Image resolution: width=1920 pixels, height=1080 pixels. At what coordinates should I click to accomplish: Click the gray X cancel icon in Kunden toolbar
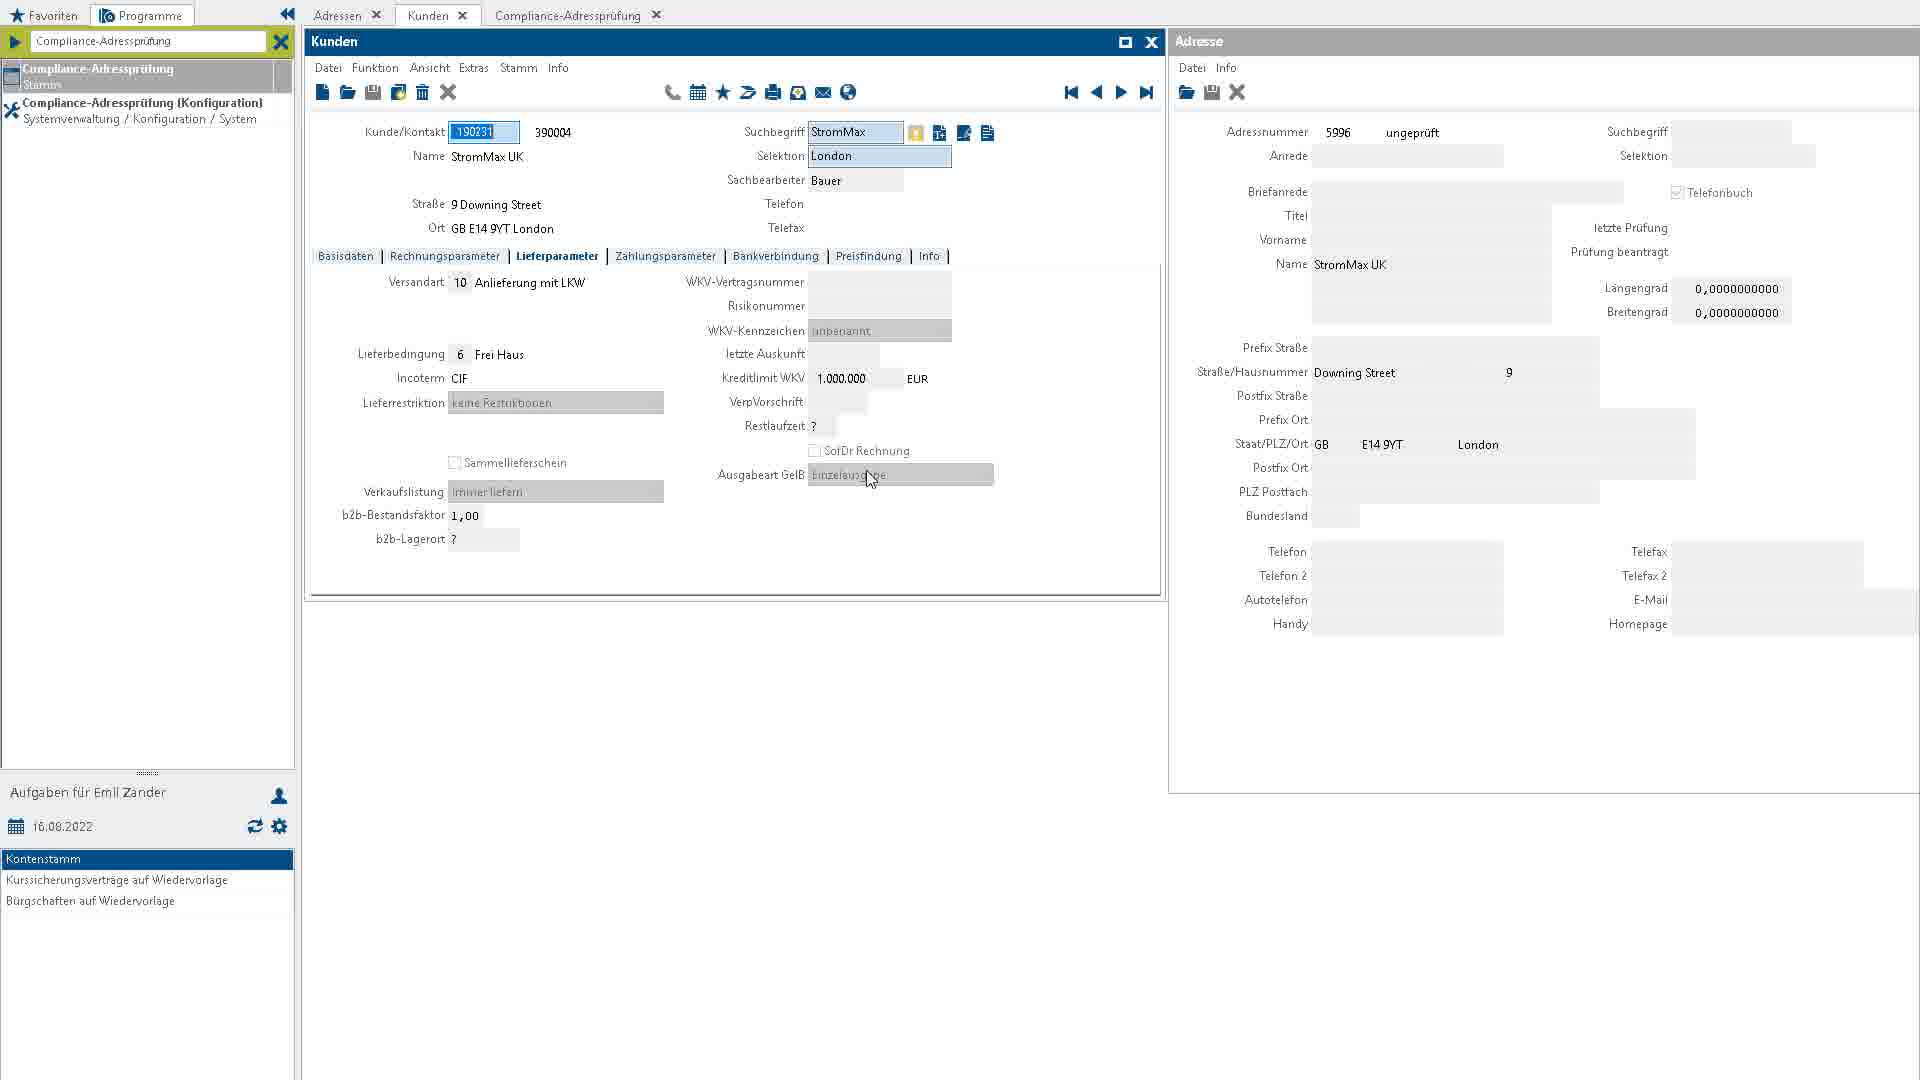pyautogui.click(x=448, y=92)
